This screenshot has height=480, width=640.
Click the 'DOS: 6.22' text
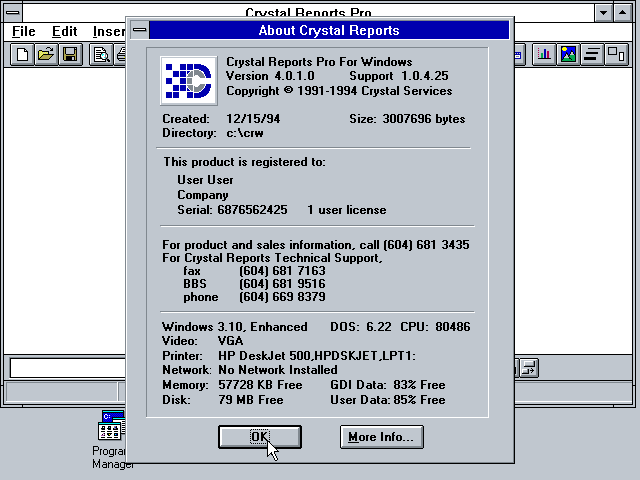tap(361, 327)
